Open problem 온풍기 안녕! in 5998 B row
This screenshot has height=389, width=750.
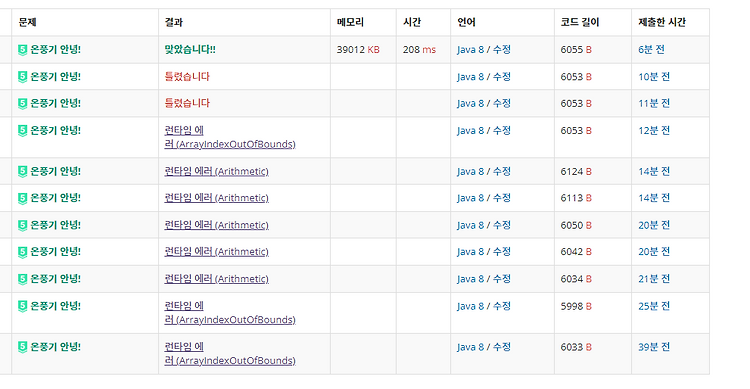click(x=55, y=306)
